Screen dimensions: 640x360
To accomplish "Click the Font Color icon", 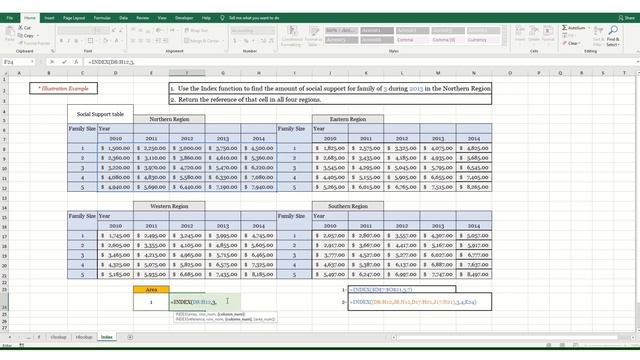I will [x=117, y=41].
